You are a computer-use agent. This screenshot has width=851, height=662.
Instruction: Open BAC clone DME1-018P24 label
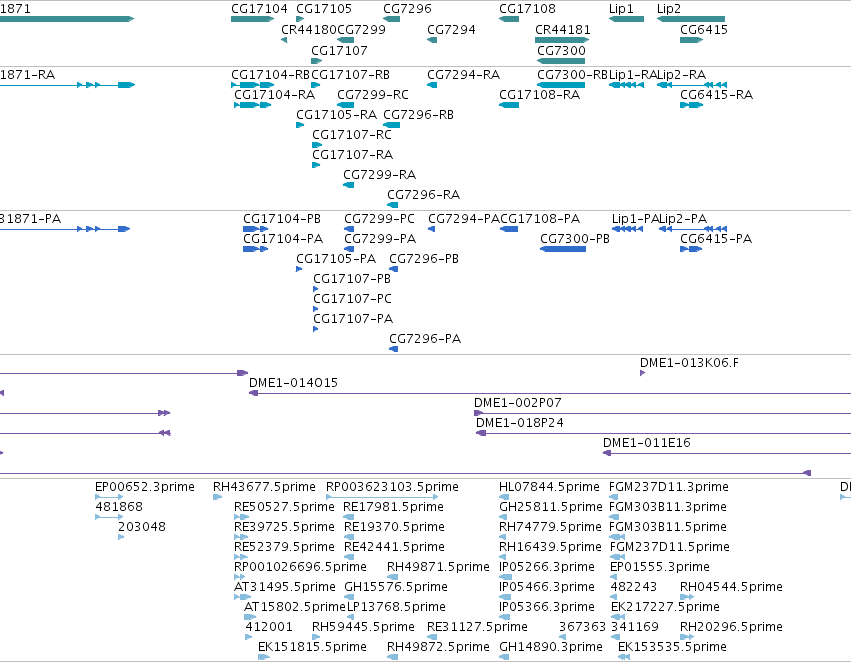pos(519,423)
